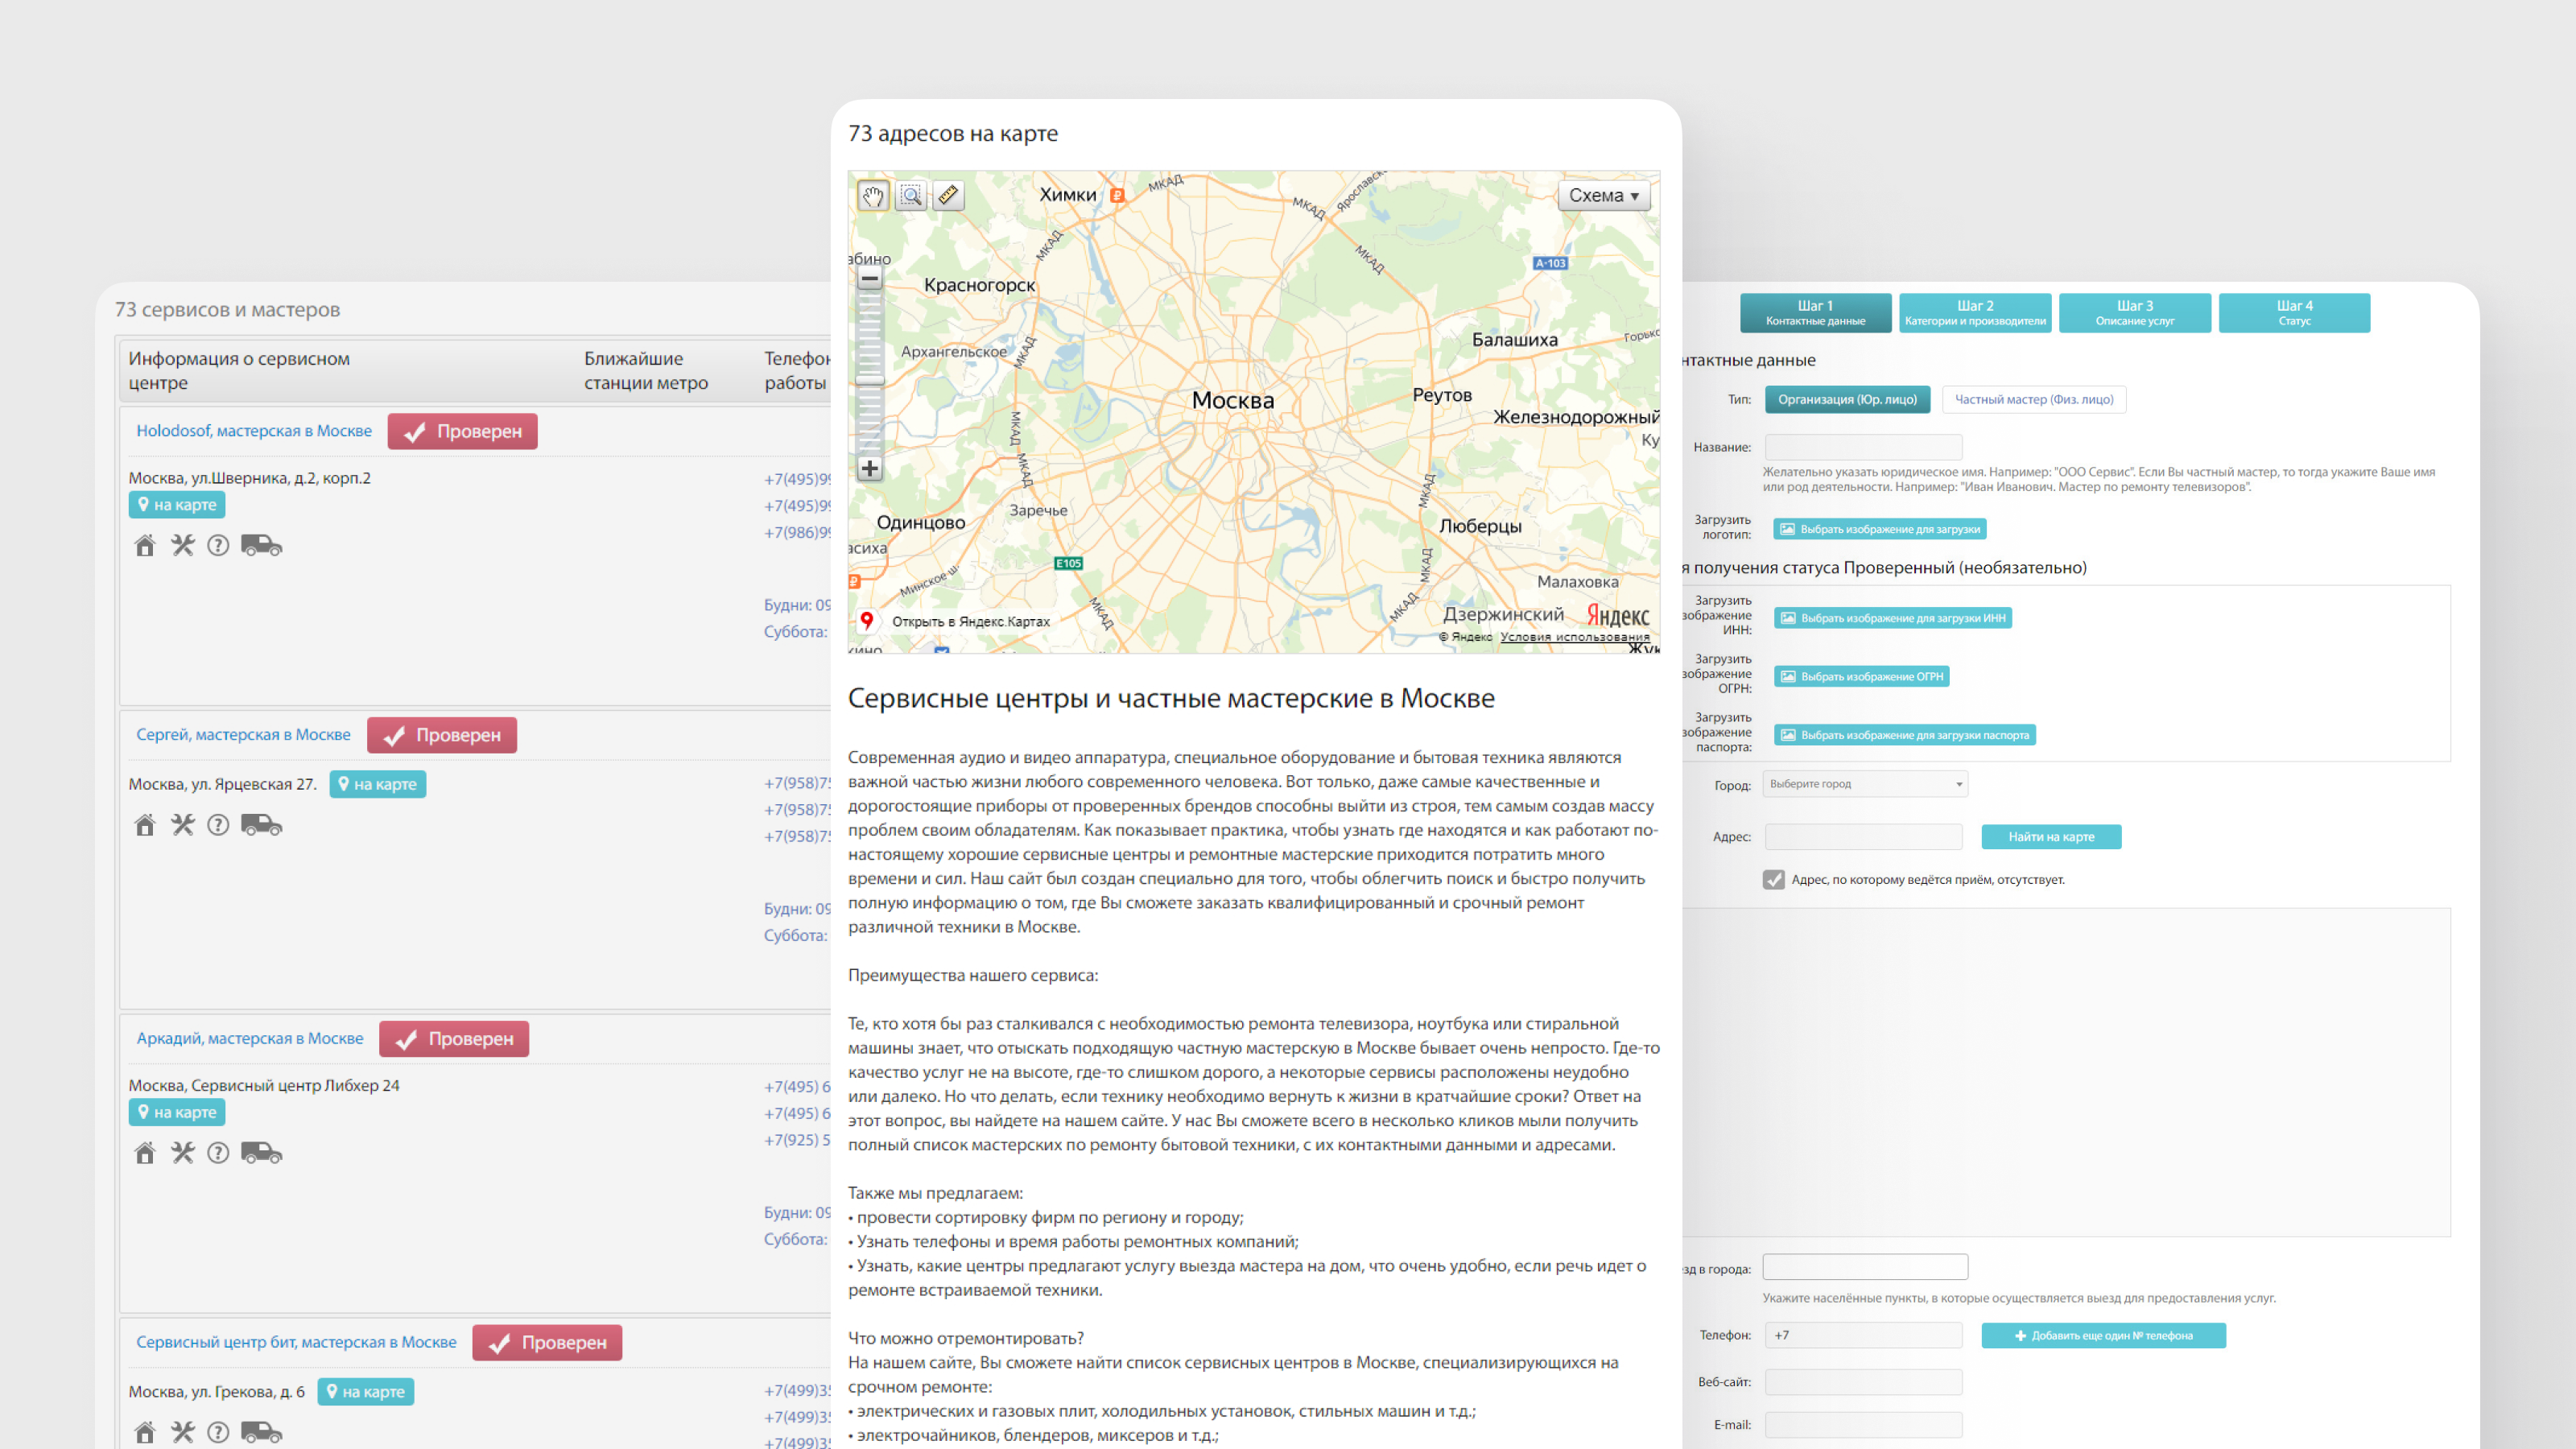This screenshot has height=1449, width=2576.
Task: Select type Организация (Юр. лицо)
Action: [1847, 399]
